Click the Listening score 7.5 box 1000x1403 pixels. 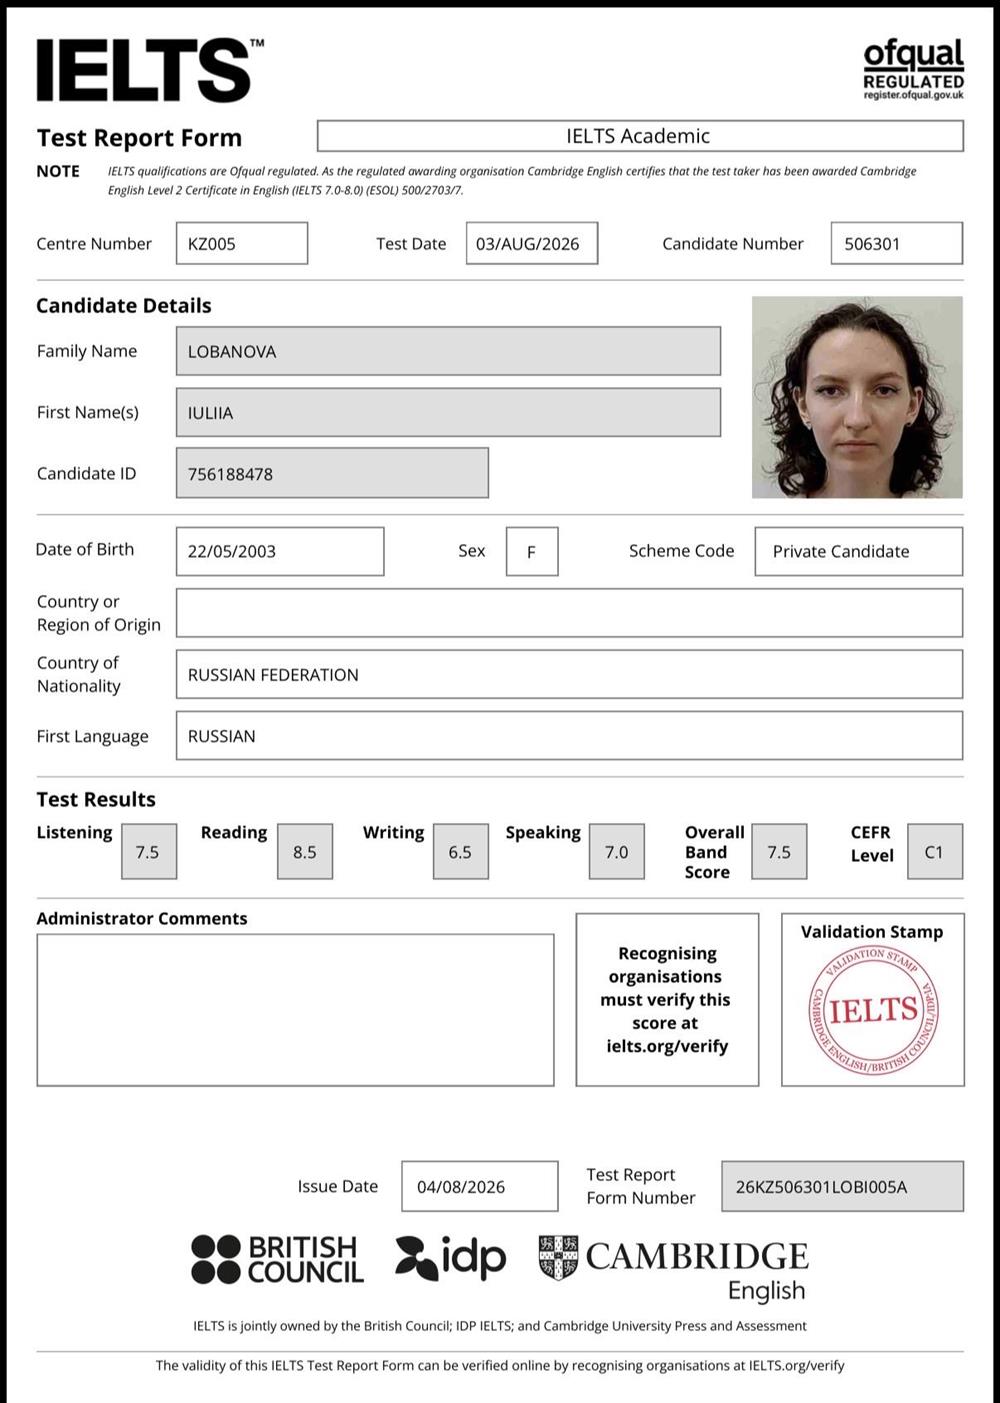149,851
